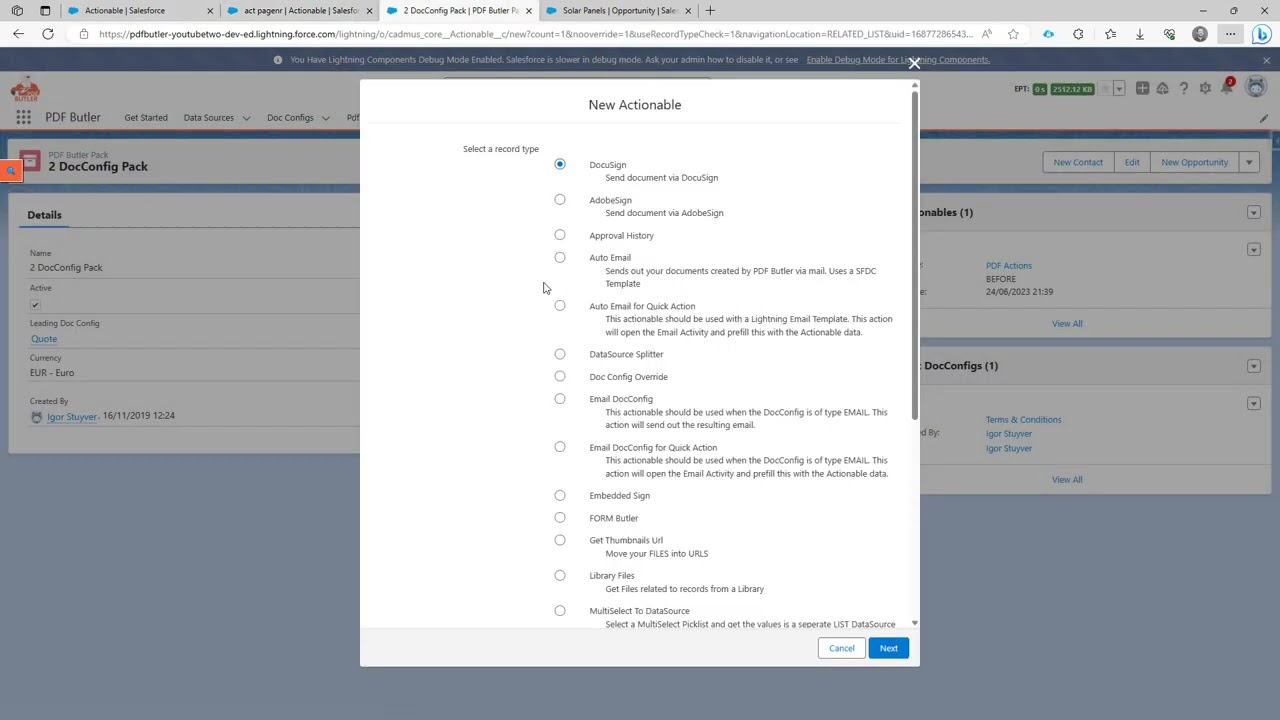Select the Email DocConfig radio
Viewport: 1280px width, 720px height.
pos(560,399)
